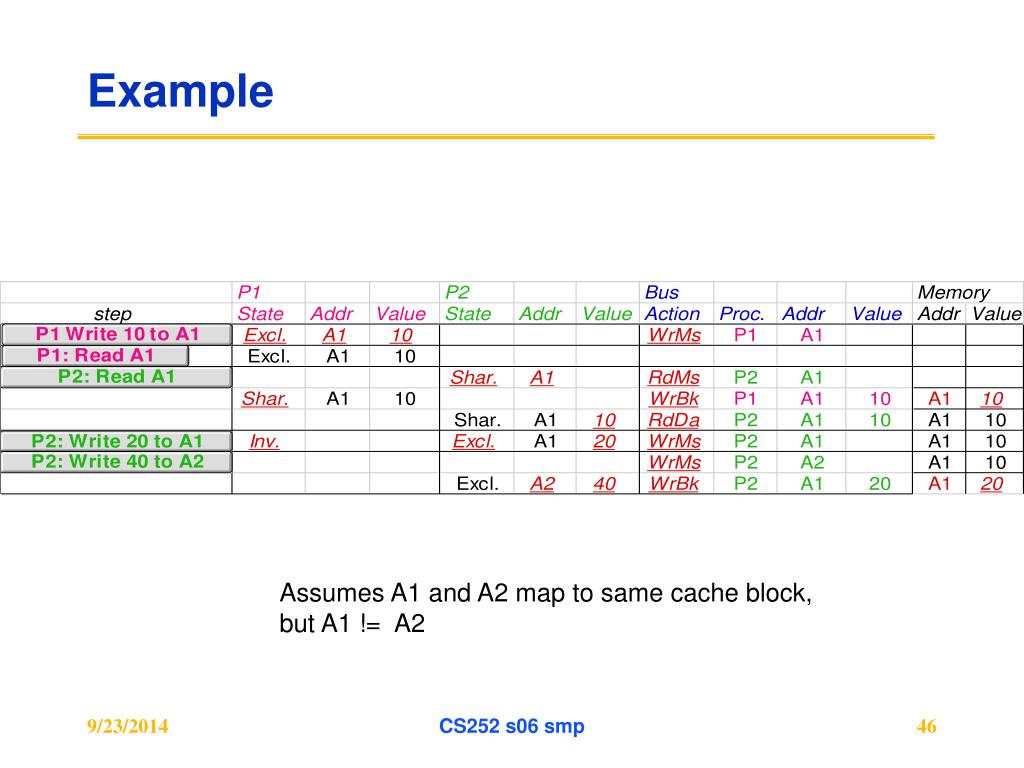The height and width of the screenshot is (768, 1024).
Task: Click the red '10' P1 value in the first row
Action: (x=402, y=335)
